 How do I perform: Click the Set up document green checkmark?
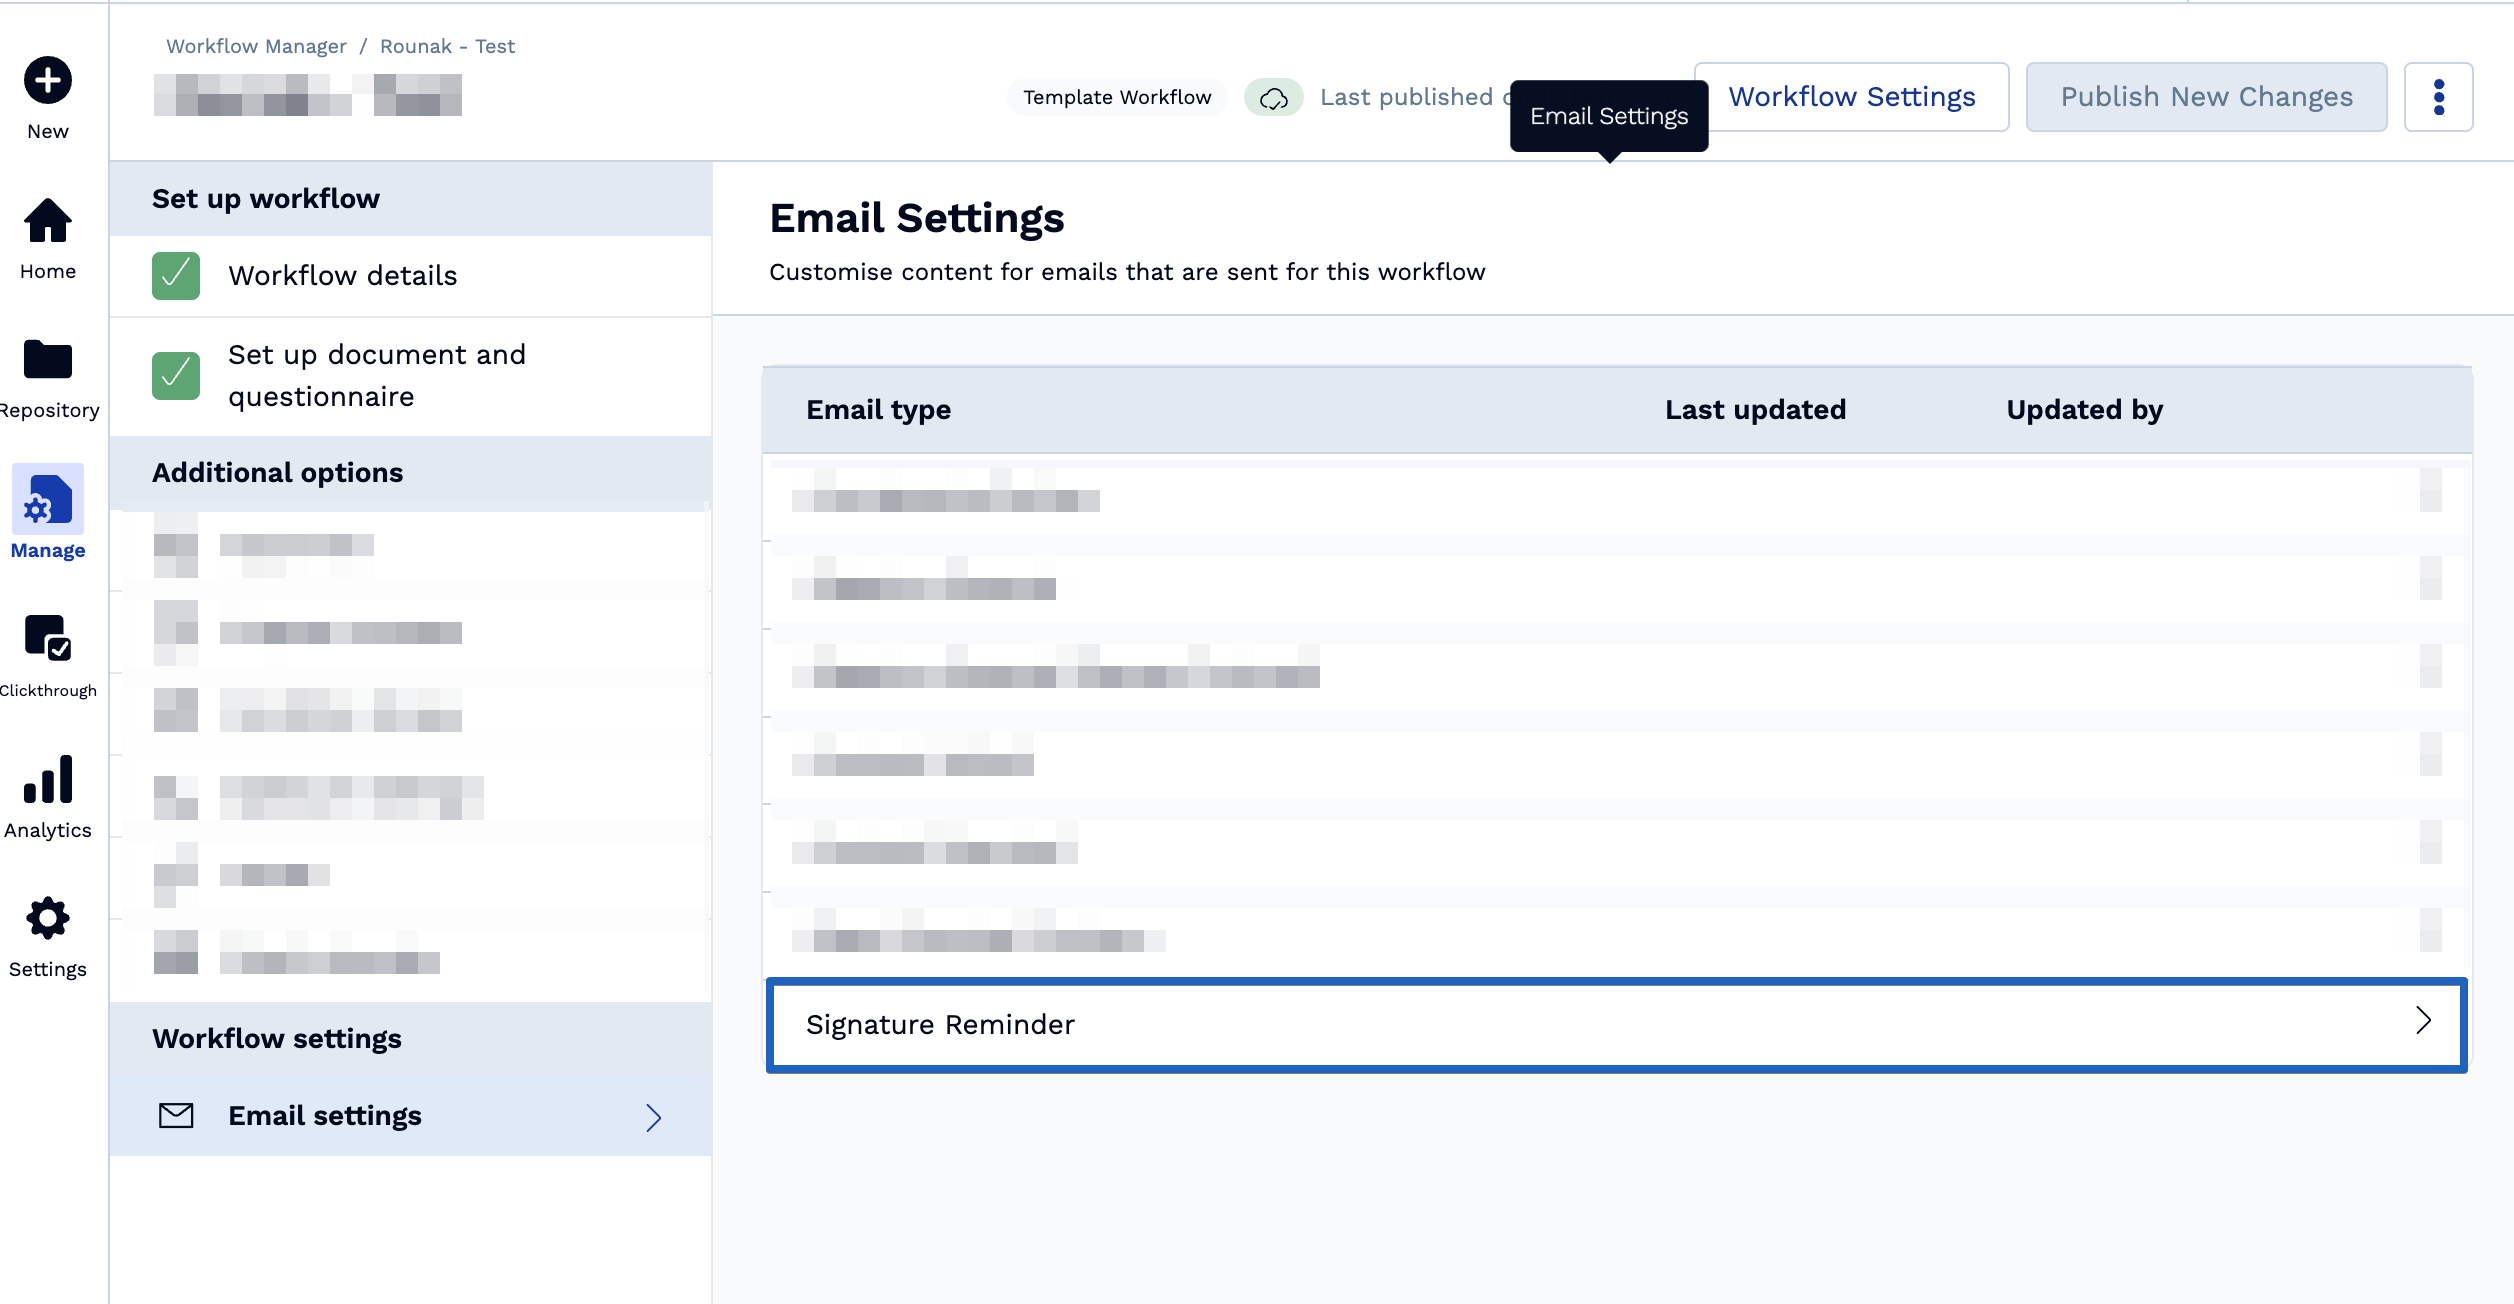point(177,376)
